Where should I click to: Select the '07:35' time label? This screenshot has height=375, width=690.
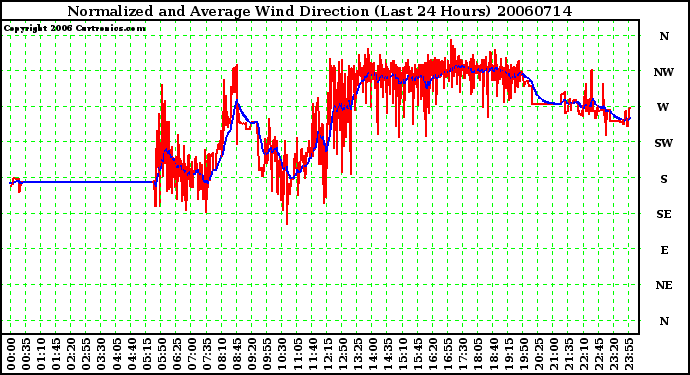pyautogui.click(x=207, y=354)
